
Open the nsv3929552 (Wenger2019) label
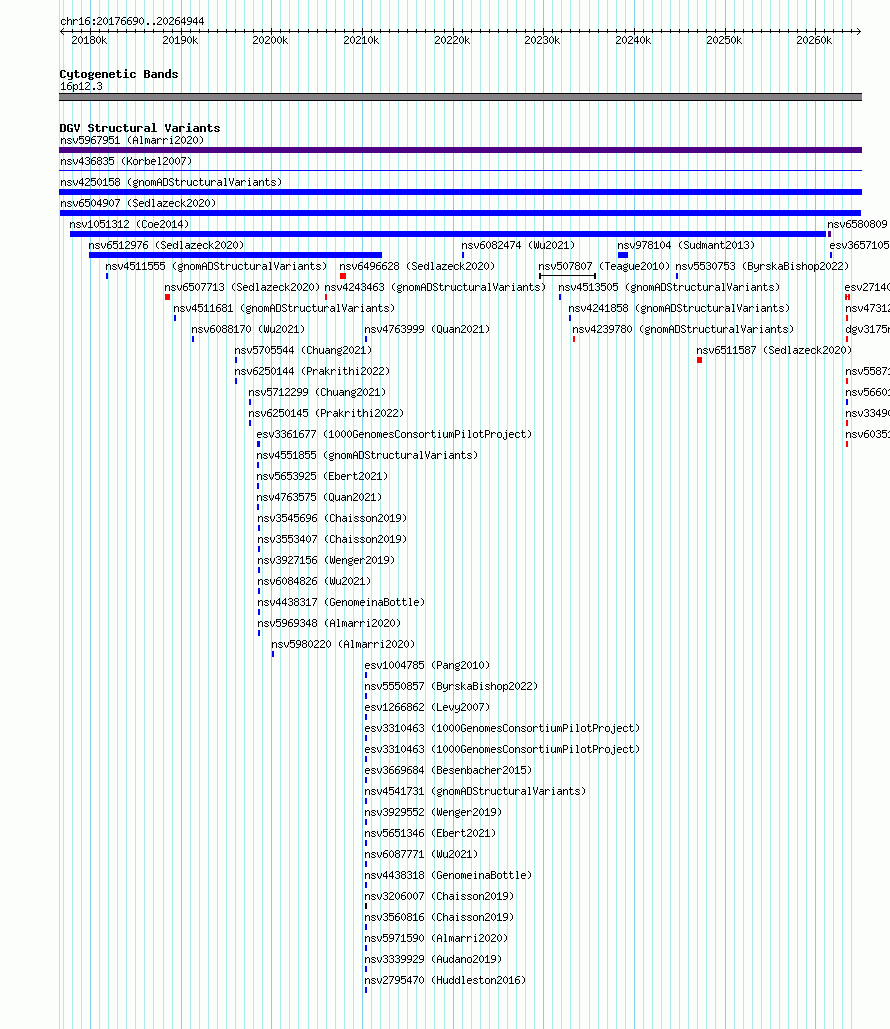tap(433, 812)
